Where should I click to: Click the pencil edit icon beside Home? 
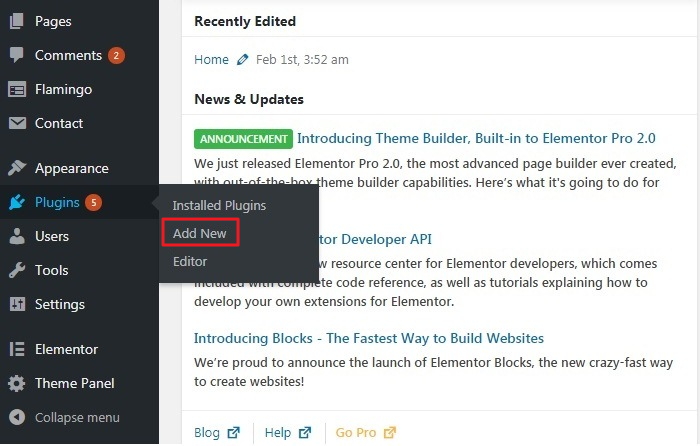pyautogui.click(x=242, y=59)
